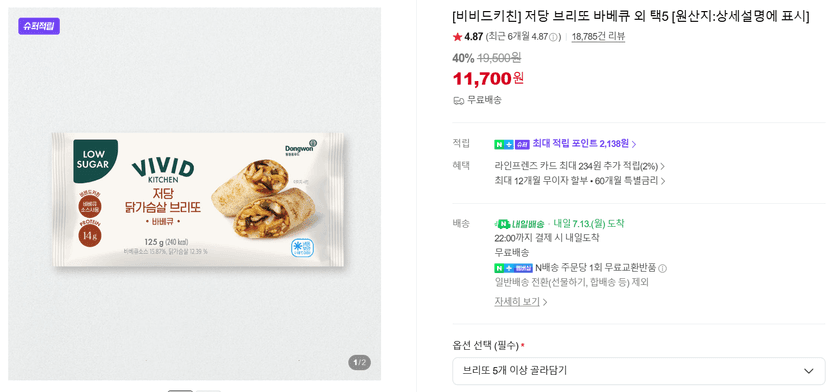The width and height of the screenshot is (828, 392).
Task: Click the green N+ membership badge by 적립
Action: (x=504, y=144)
